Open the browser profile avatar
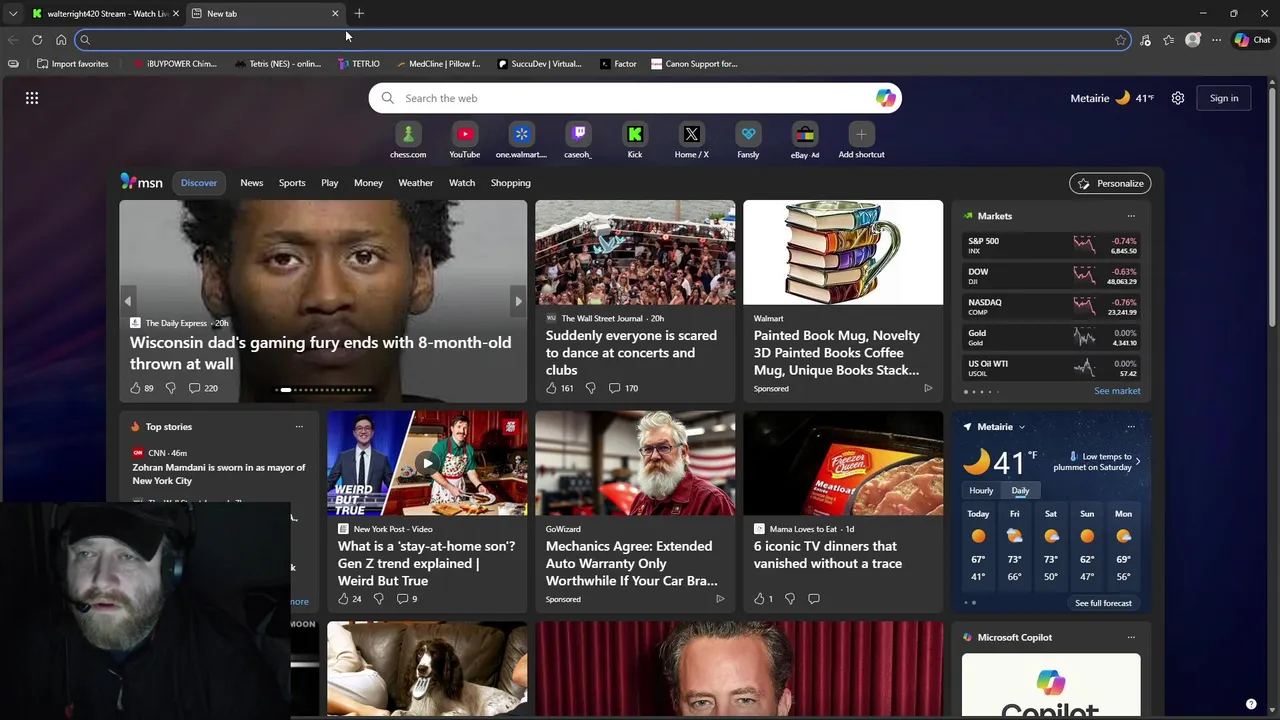The height and width of the screenshot is (720, 1280). (x=1193, y=40)
